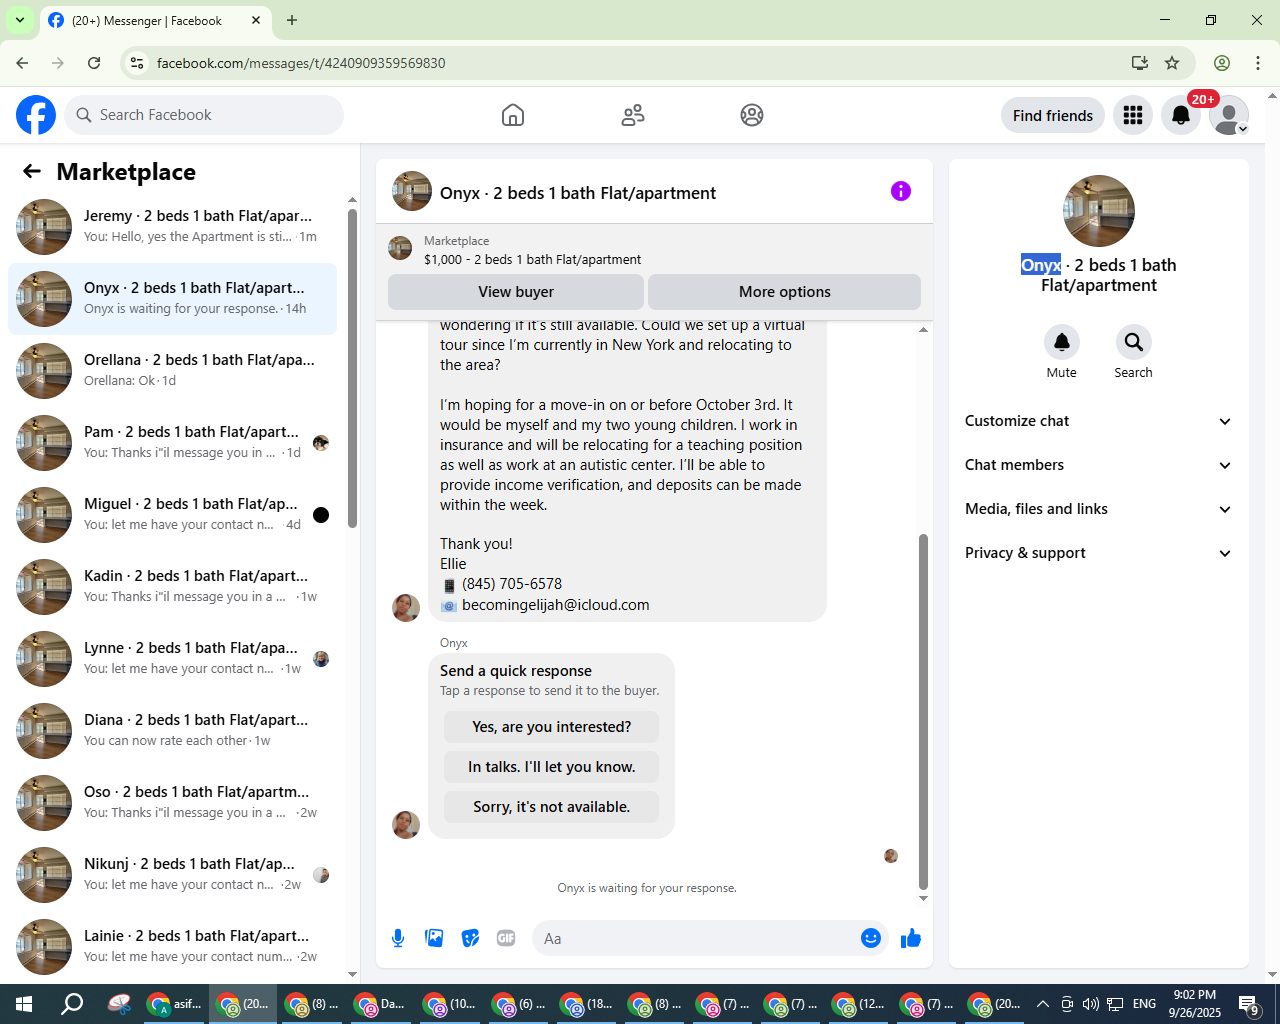The image size is (1280, 1024).
Task: Open a new browser tab
Action: click(x=292, y=20)
